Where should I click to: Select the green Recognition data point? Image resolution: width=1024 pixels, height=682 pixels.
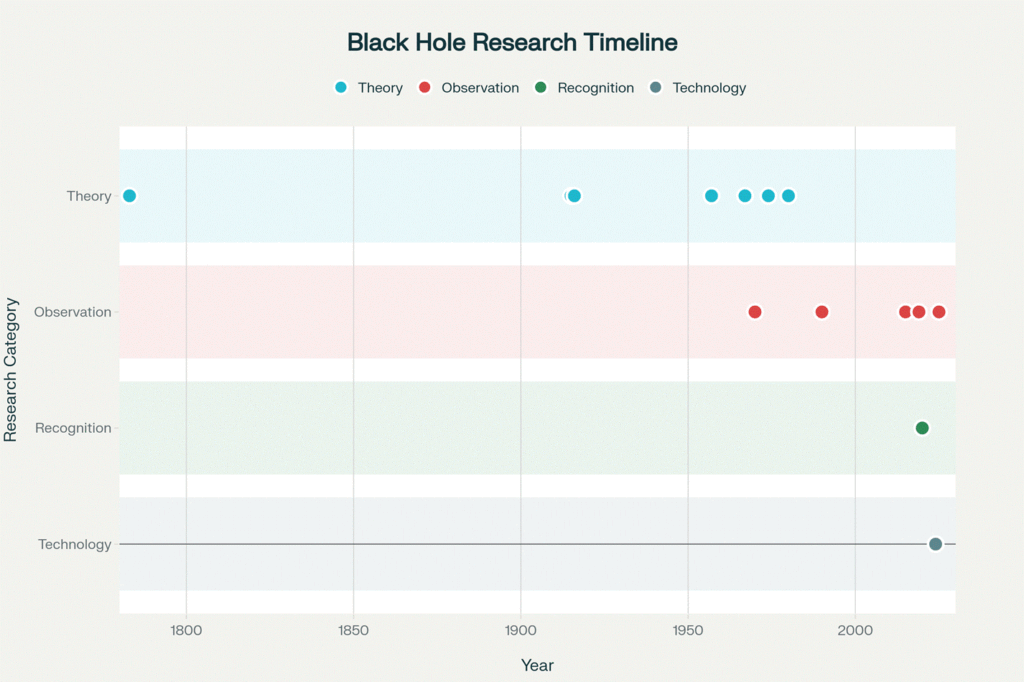pyautogui.click(x=922, y=428)
